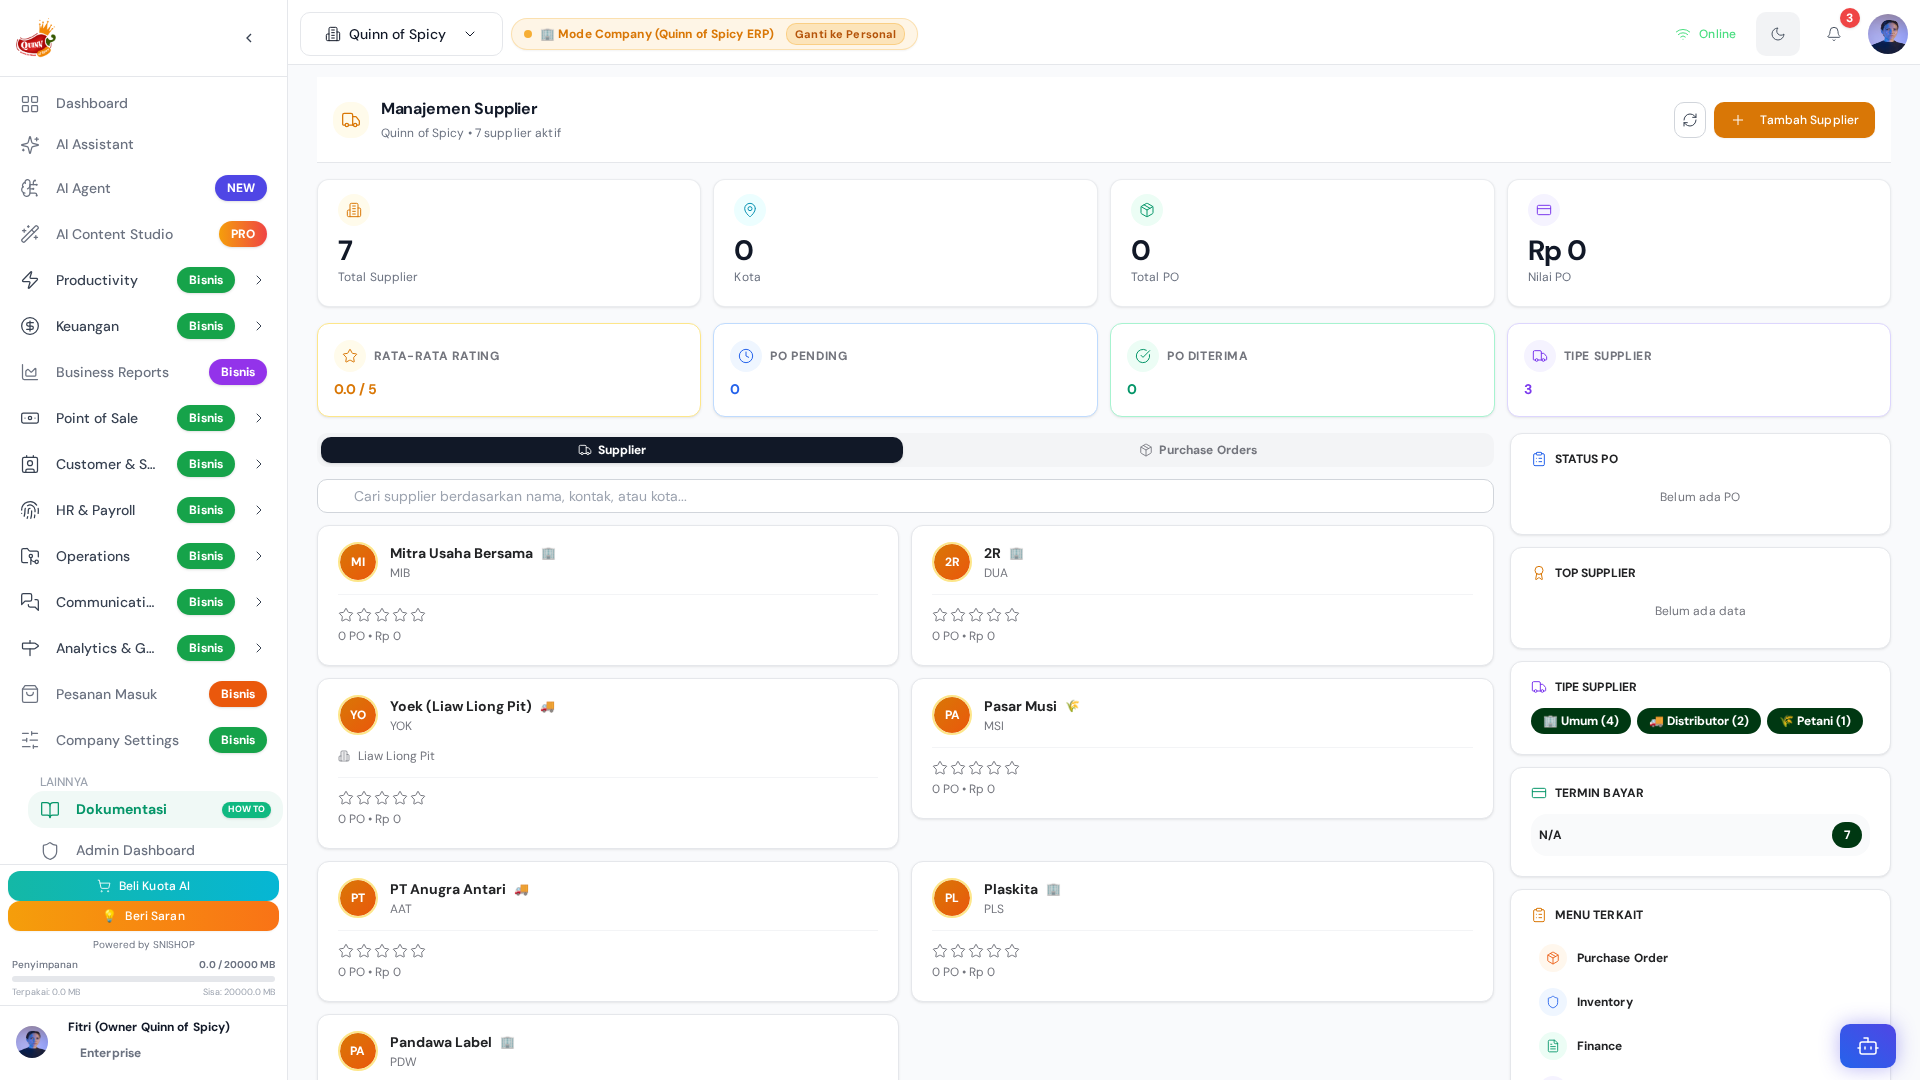
Task: Click the Tambah Supplier button
Action: tap(1794, 120)
